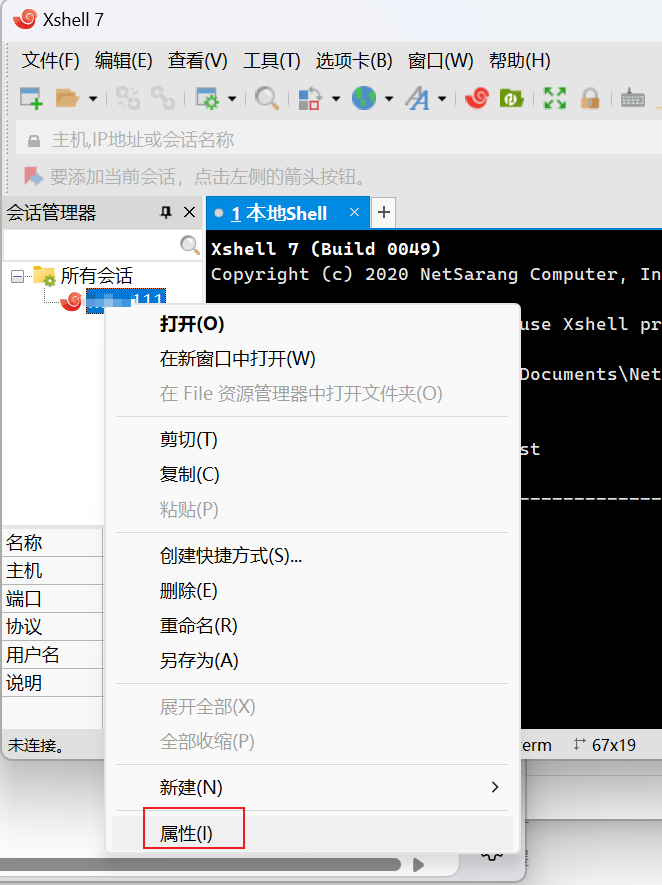The width and height of the screenshot is (662, 885).
Task: Expand the Font dropdown arrow
Action: [442, 99]
